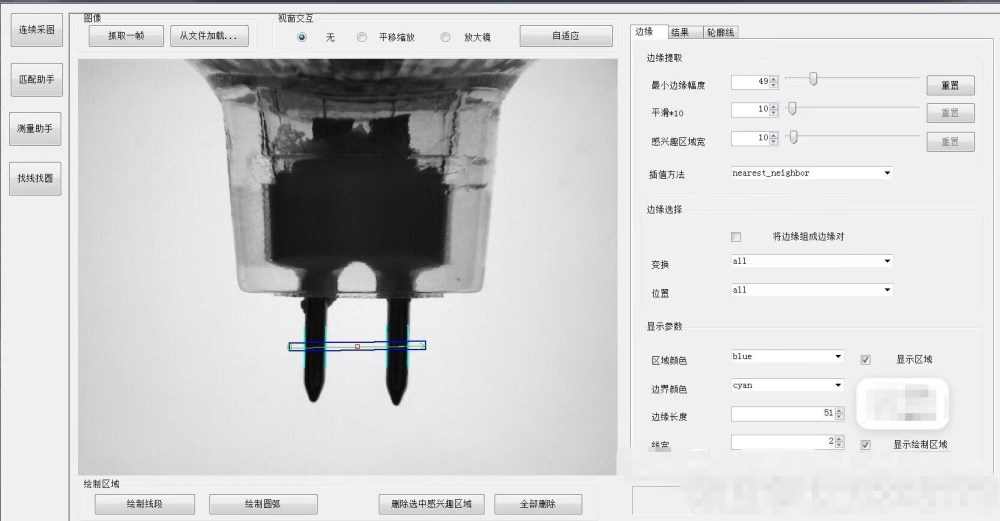Click the 平滑*10 value field
The width and height of the screenshot is (1000, 521).
pyautogui.click(x=751, y=110)
